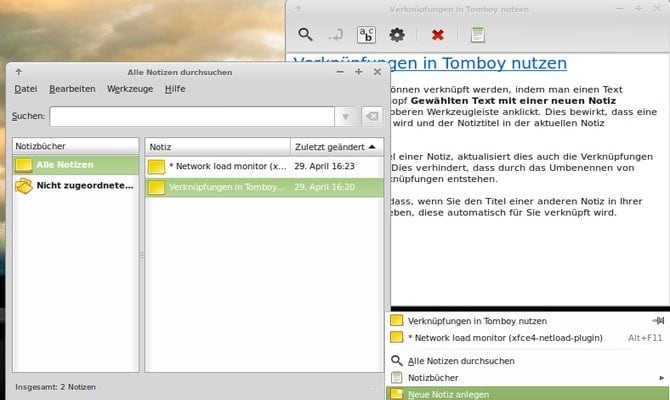Image resolution: width=670 pixels, height=400 pixels.
Task: Click the pane divider grip between notebook and note lists
Action: point(142,255)
